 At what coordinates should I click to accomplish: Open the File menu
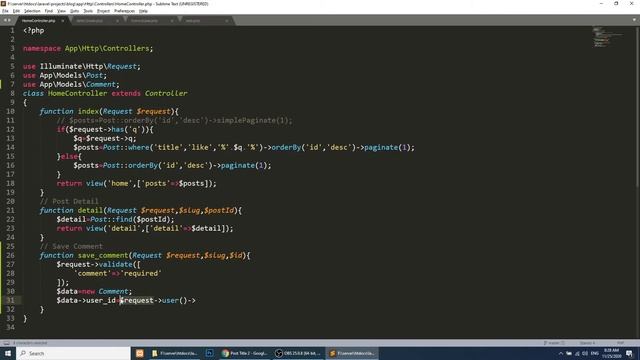(5, 11)
